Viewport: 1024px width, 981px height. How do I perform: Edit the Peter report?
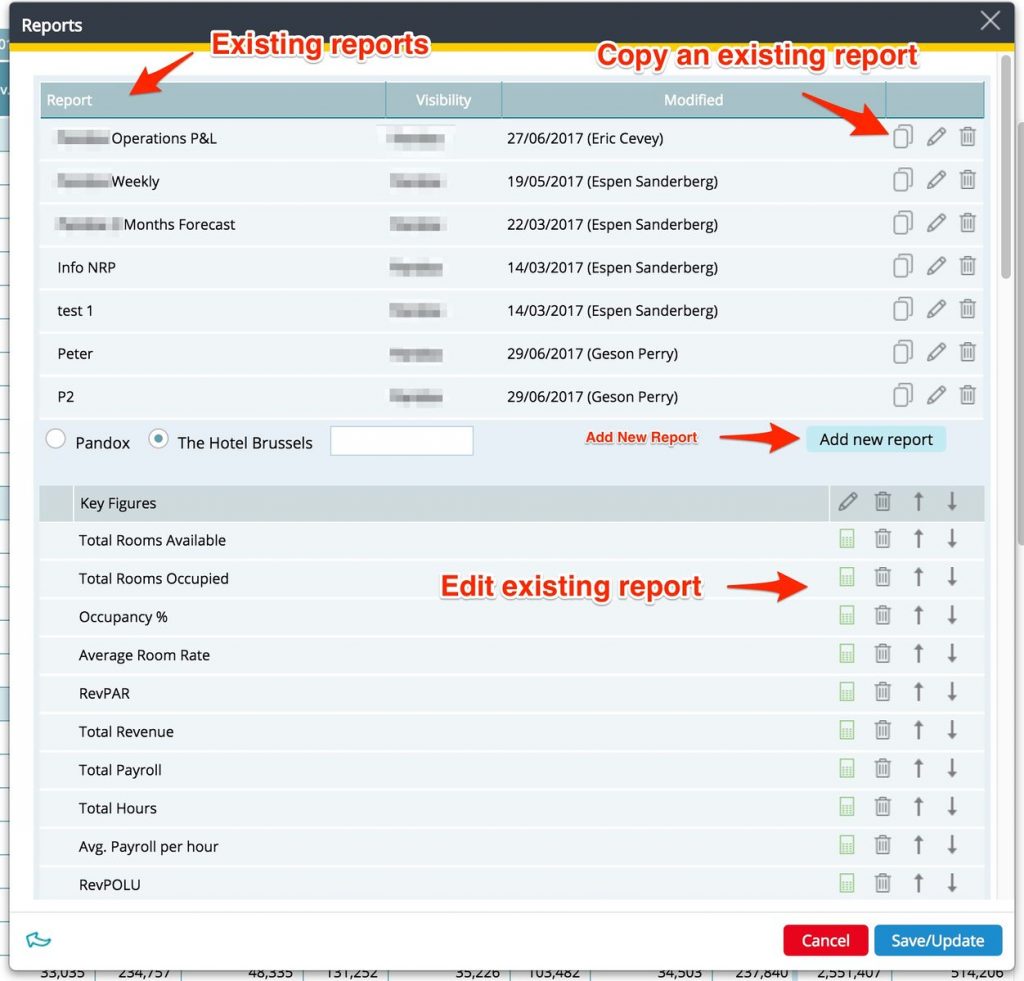936,353
